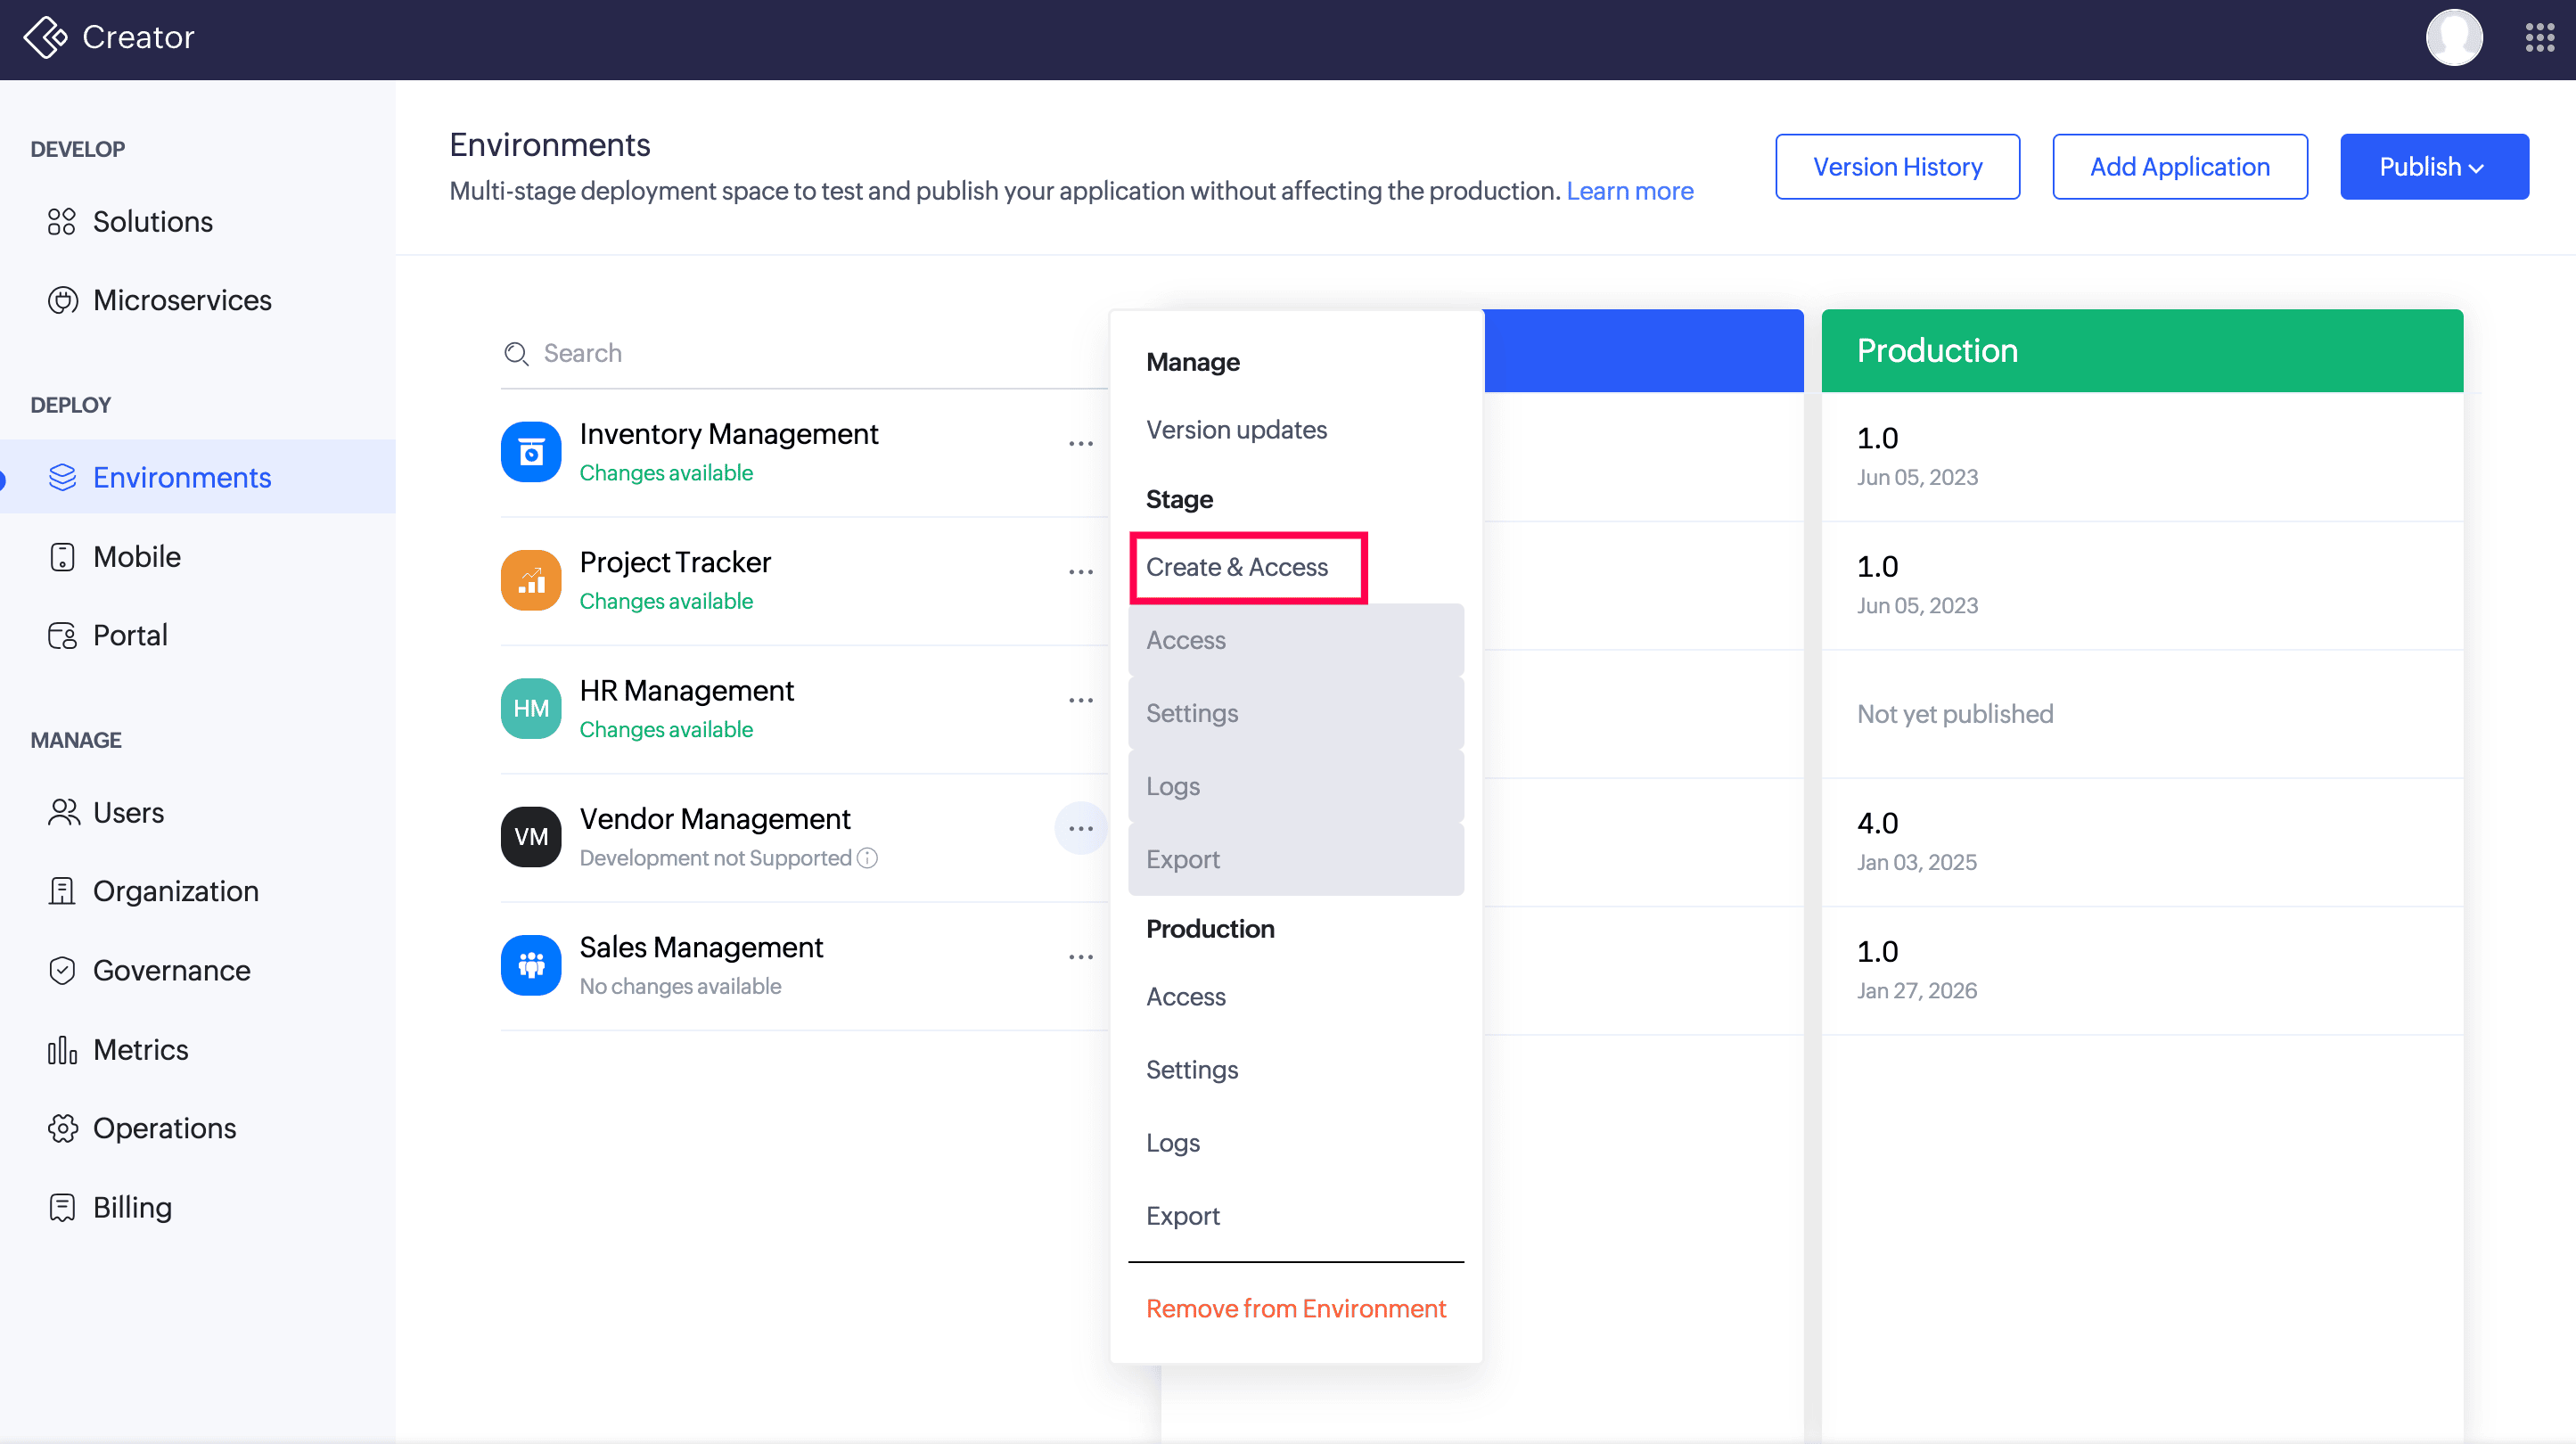
Task: Open the more options menu for HR Management
Action: (1080, 701)
